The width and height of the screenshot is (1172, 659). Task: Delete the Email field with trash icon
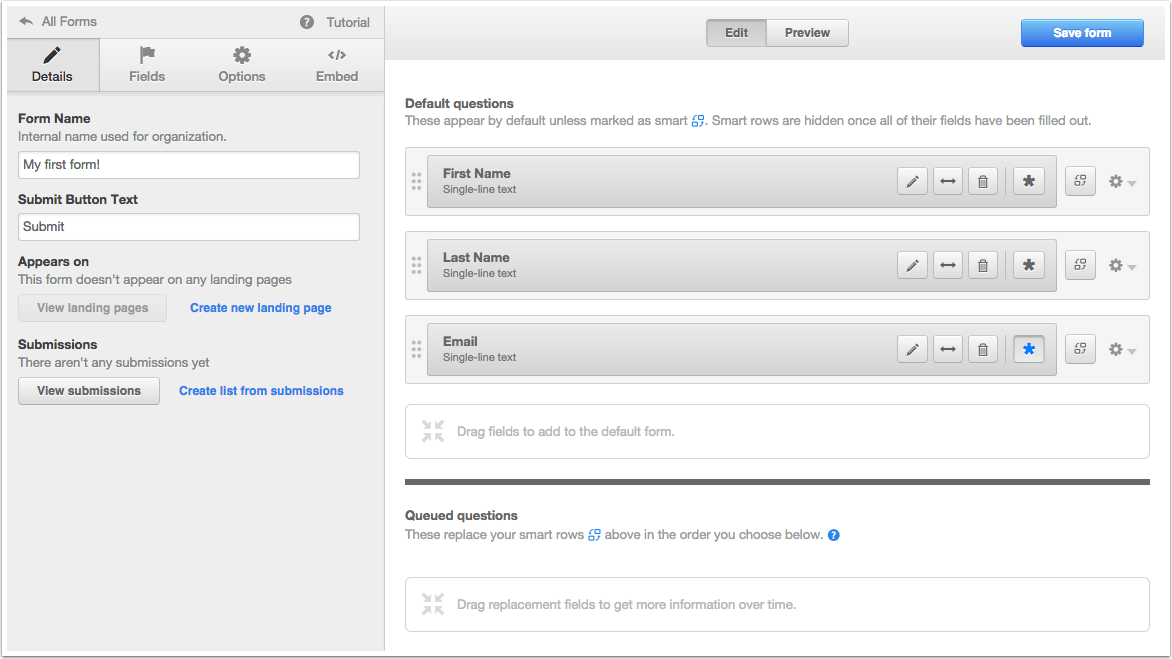pos(983,349)
